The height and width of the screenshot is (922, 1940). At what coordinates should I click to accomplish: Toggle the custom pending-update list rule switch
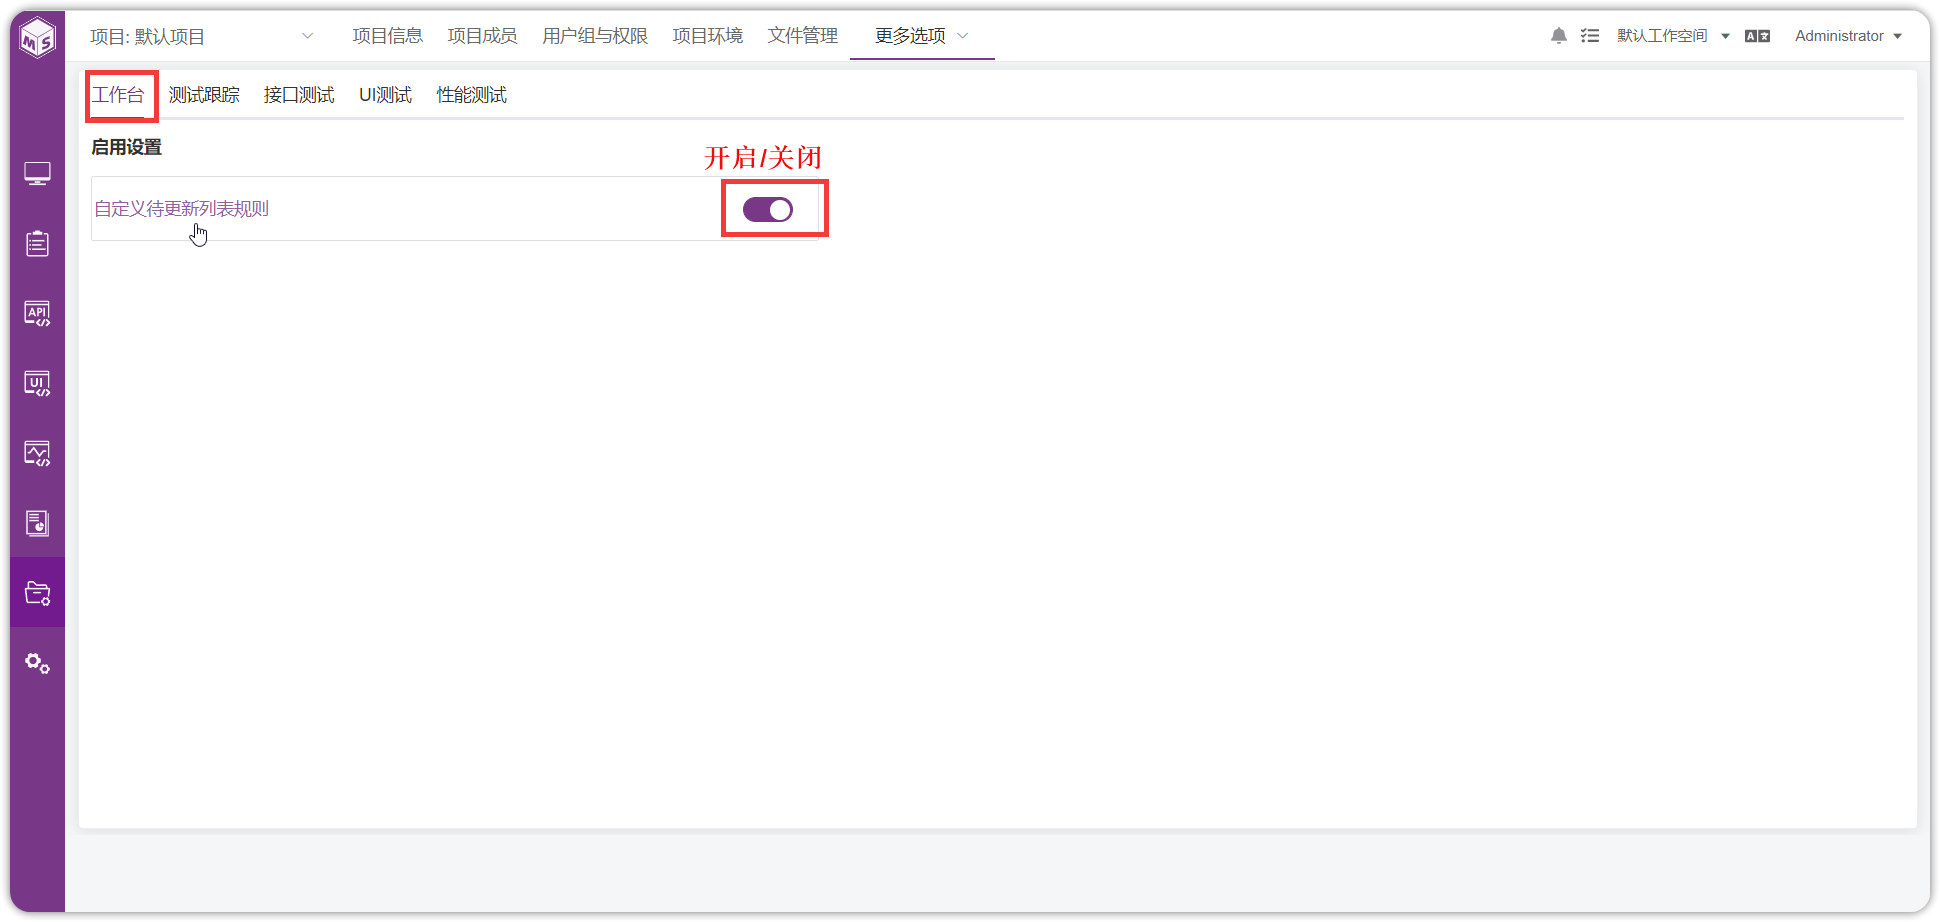[768, 209]
